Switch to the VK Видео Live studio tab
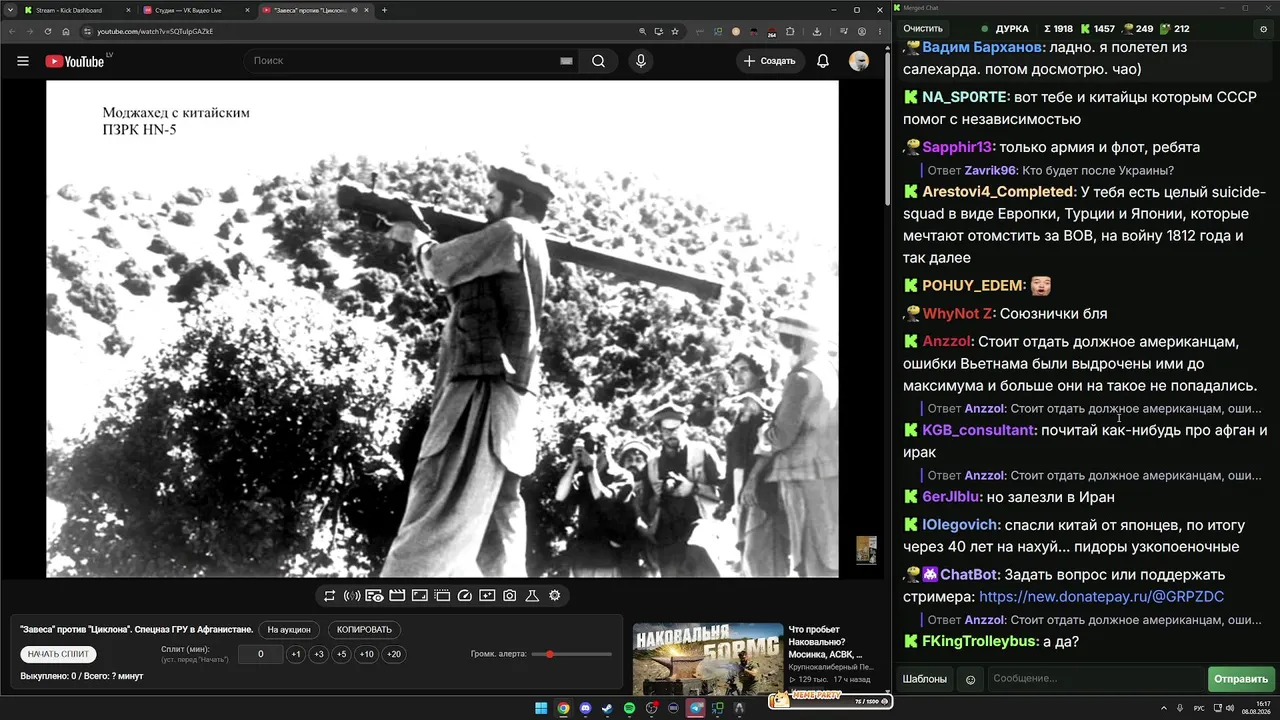Image resolution: width=1280 pixels, height=720 pixels. [196, 10]
